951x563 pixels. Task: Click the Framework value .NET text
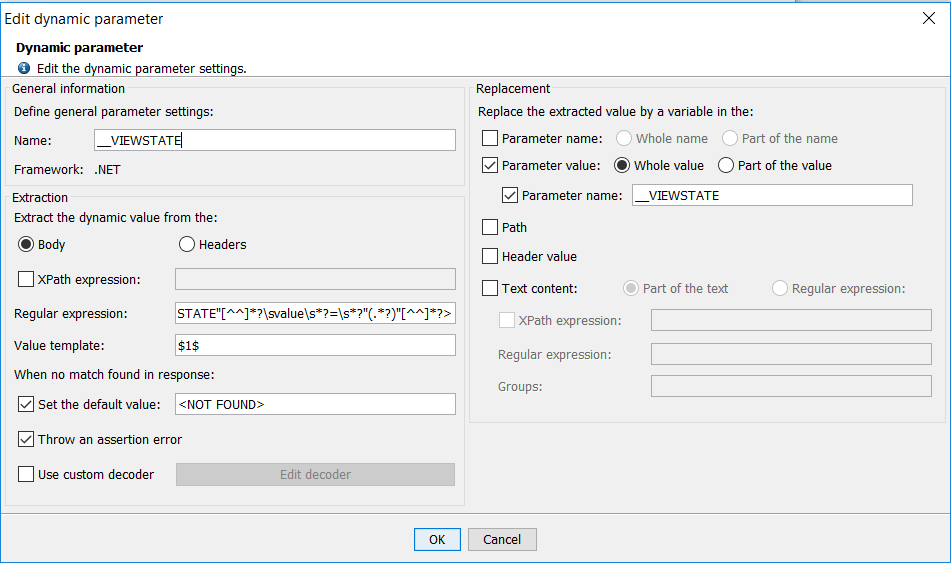pos(107,169)
